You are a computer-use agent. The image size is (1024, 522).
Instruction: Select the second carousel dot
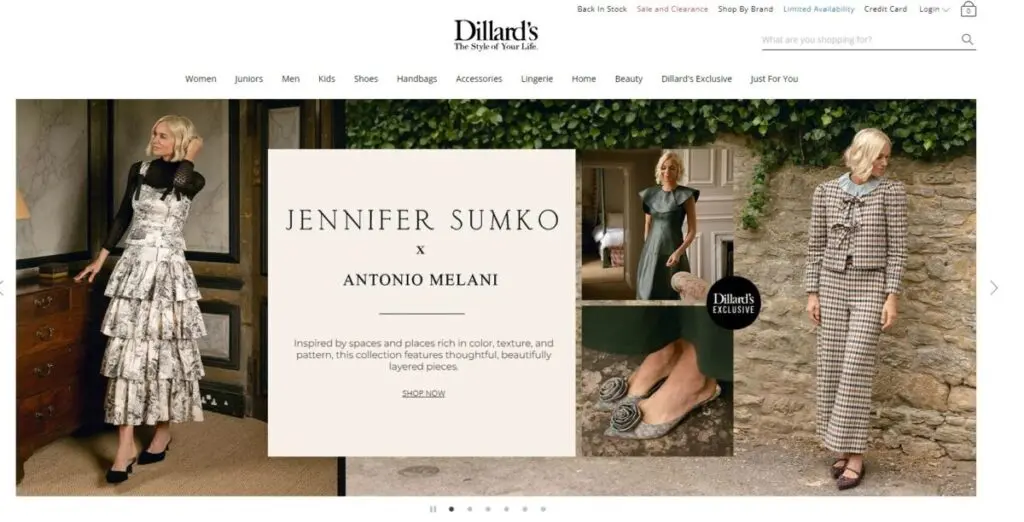(470, 509)
